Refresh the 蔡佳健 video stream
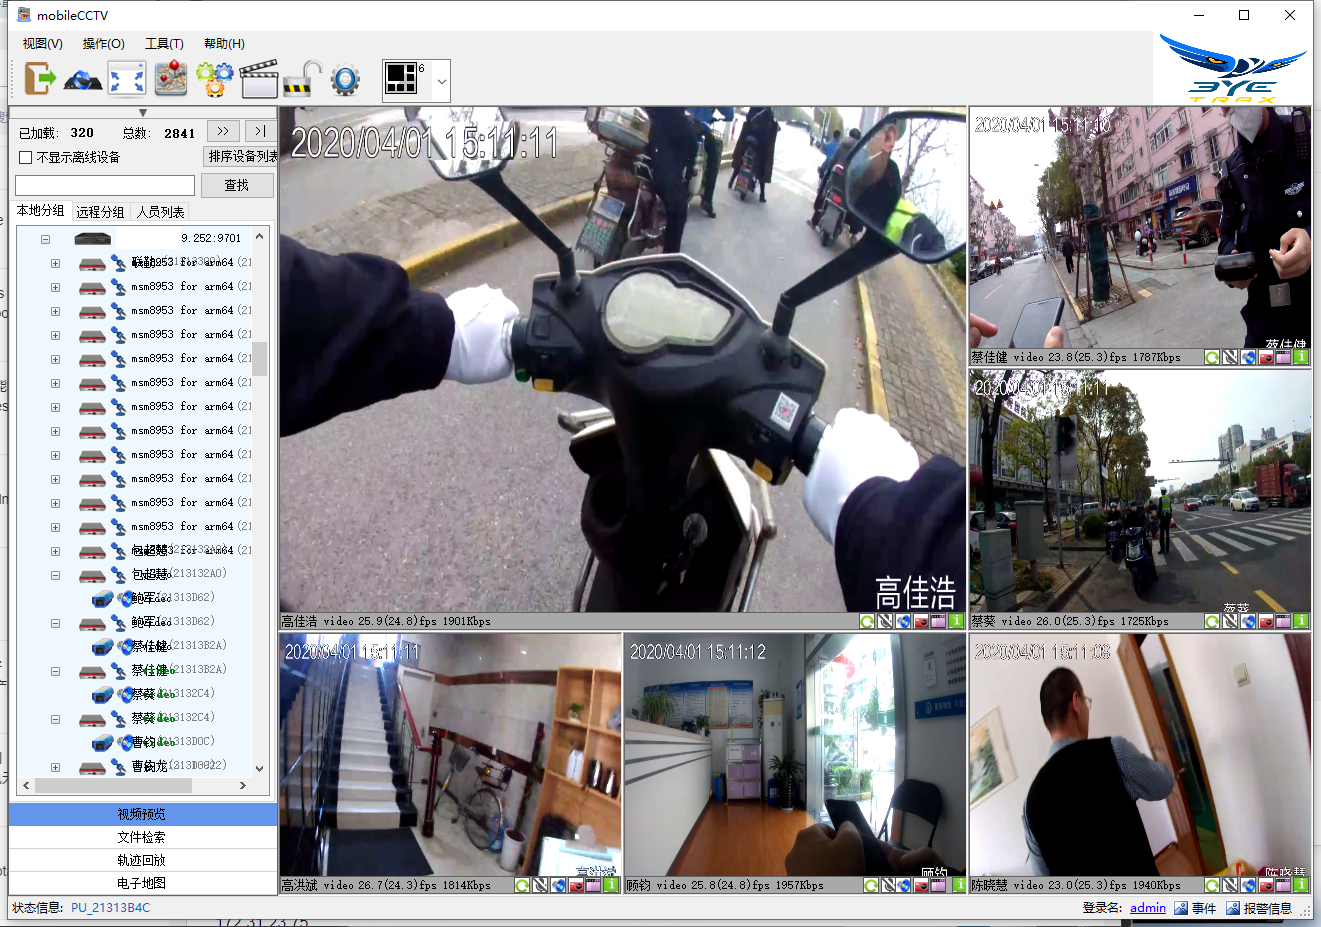Screen dimensions: 1321x927 1212,357
